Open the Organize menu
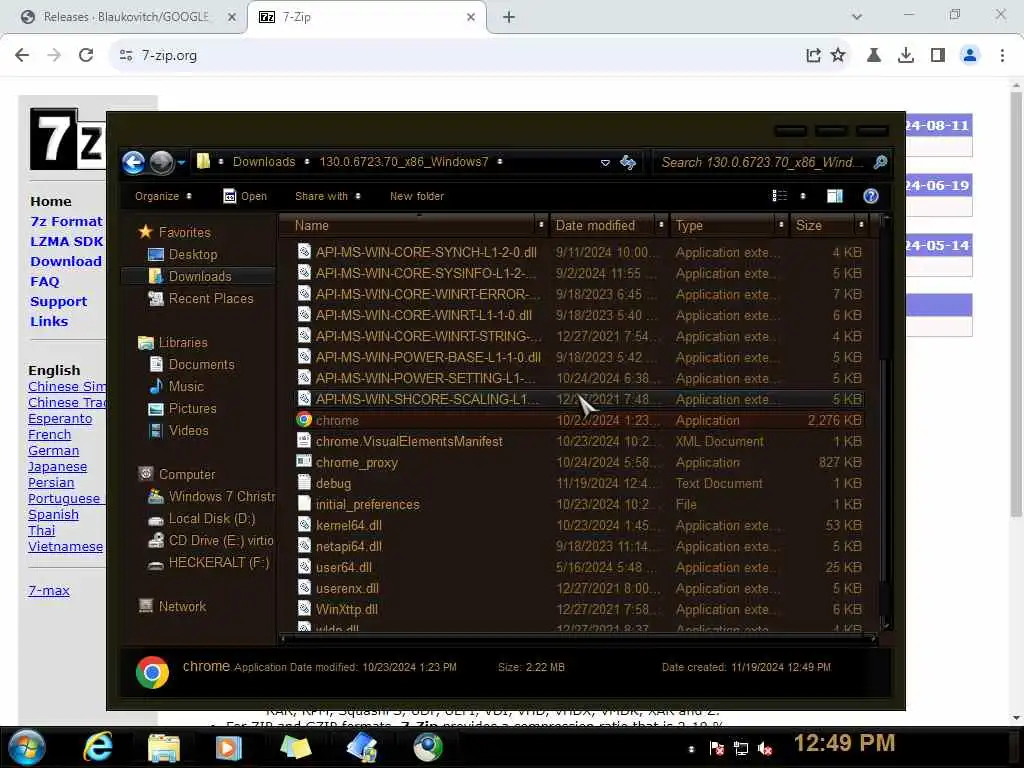 163,196
